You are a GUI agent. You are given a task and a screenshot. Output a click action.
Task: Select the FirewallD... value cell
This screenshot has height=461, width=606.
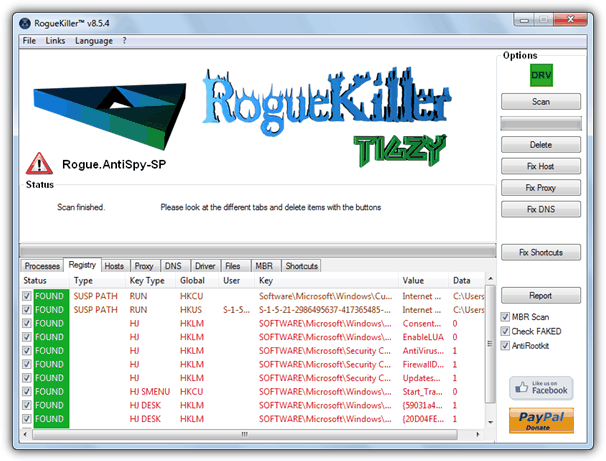click(x=423, y=364)
